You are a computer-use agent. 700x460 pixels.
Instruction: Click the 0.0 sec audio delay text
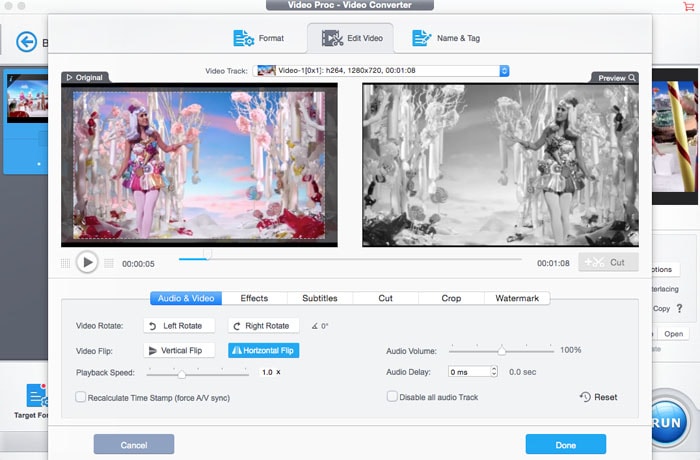click(x=522, y=372)
